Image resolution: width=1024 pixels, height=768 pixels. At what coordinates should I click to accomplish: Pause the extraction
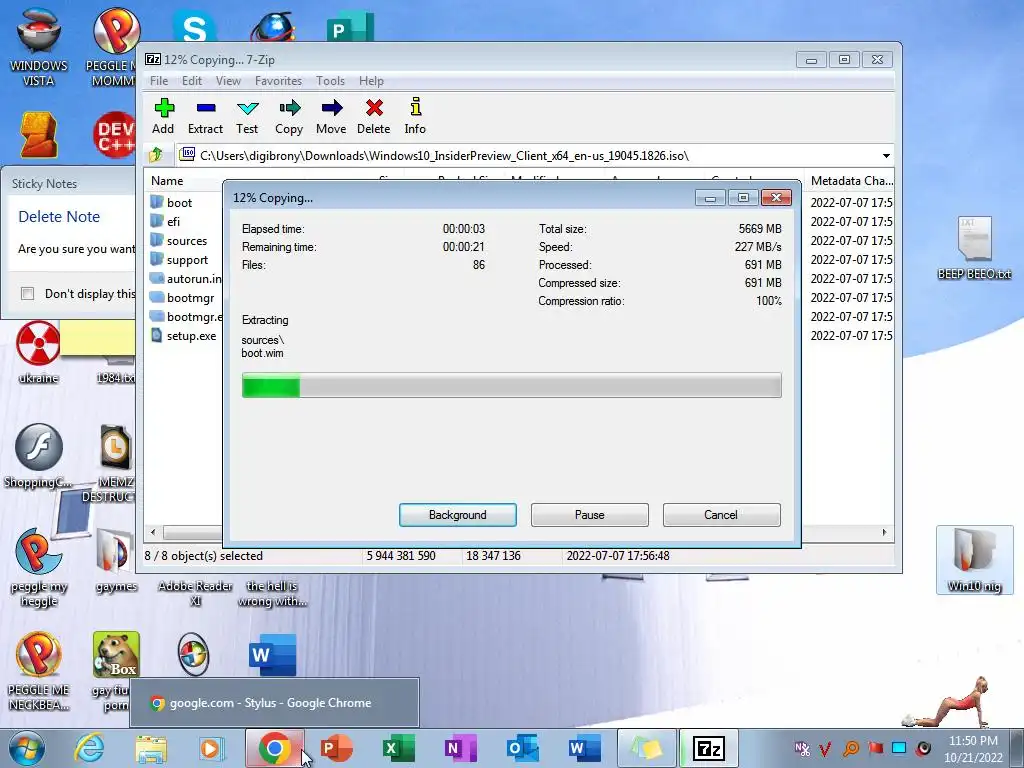[590, 515]
